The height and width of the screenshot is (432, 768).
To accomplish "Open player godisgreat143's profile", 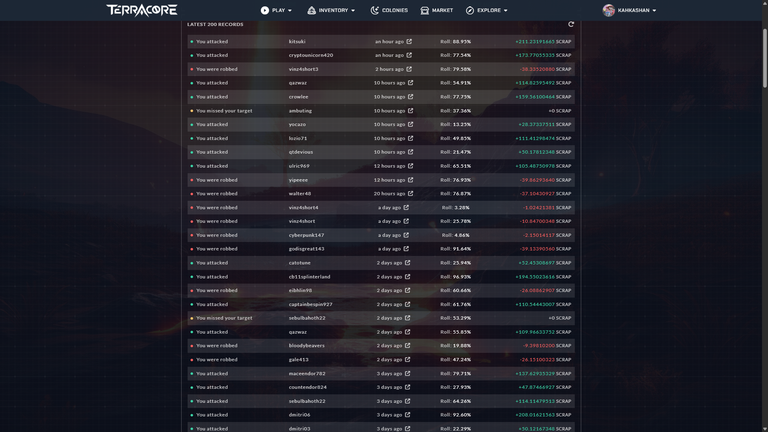I will pyautogui.click(x=306, y=249).
